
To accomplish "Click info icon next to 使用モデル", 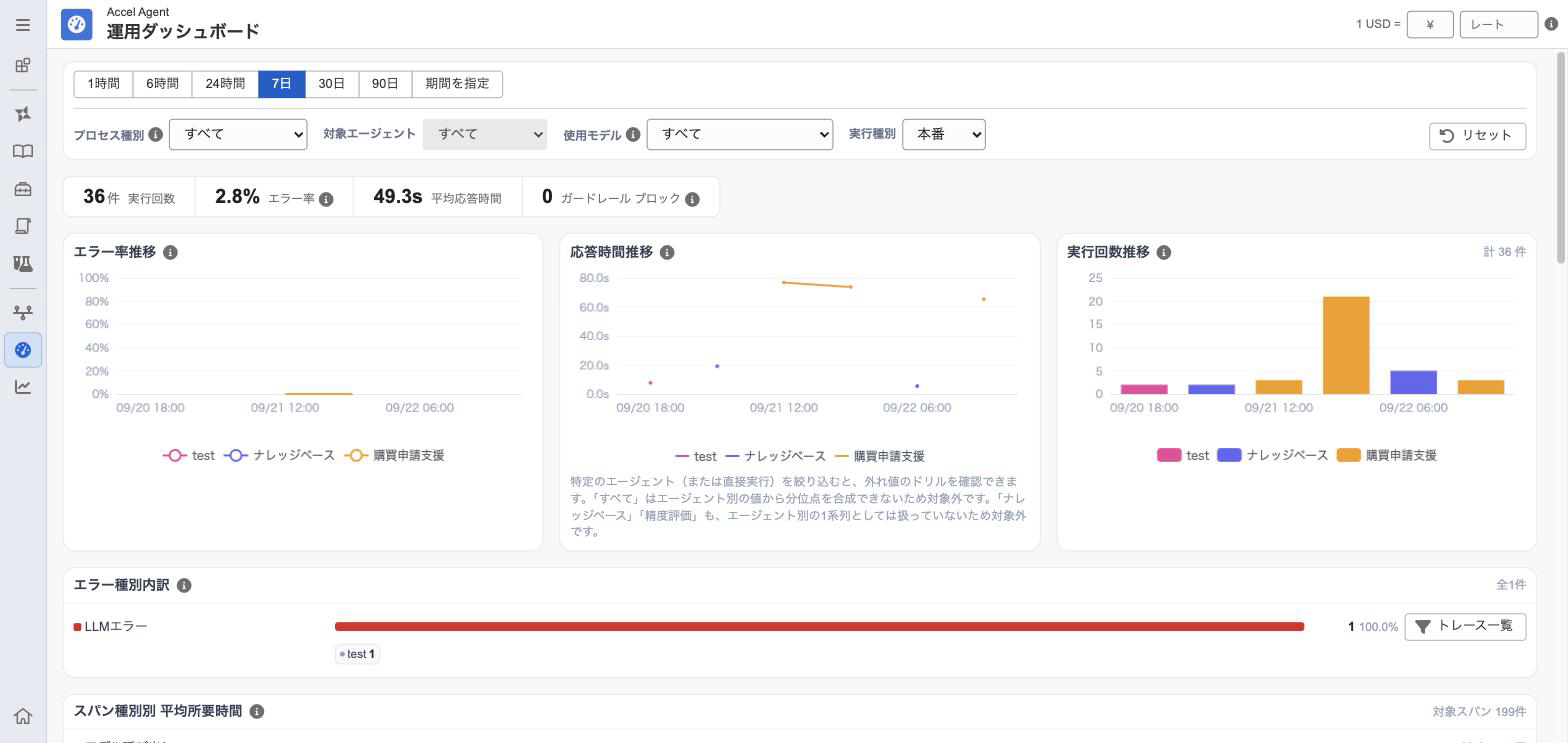I will click(633, 134).
